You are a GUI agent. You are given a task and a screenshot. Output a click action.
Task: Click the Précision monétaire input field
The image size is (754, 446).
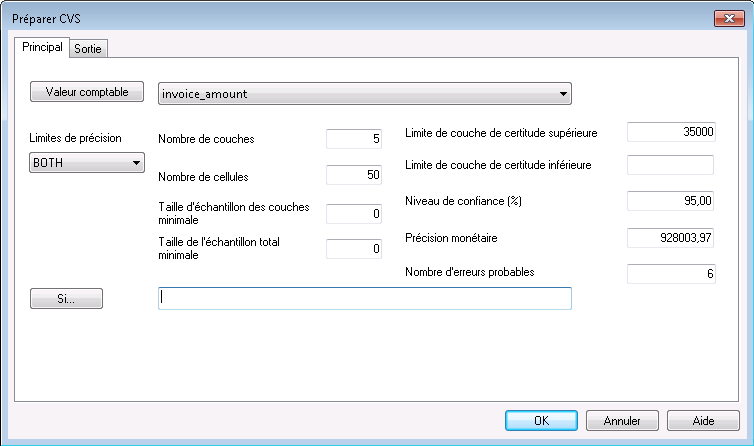(670, 238)
